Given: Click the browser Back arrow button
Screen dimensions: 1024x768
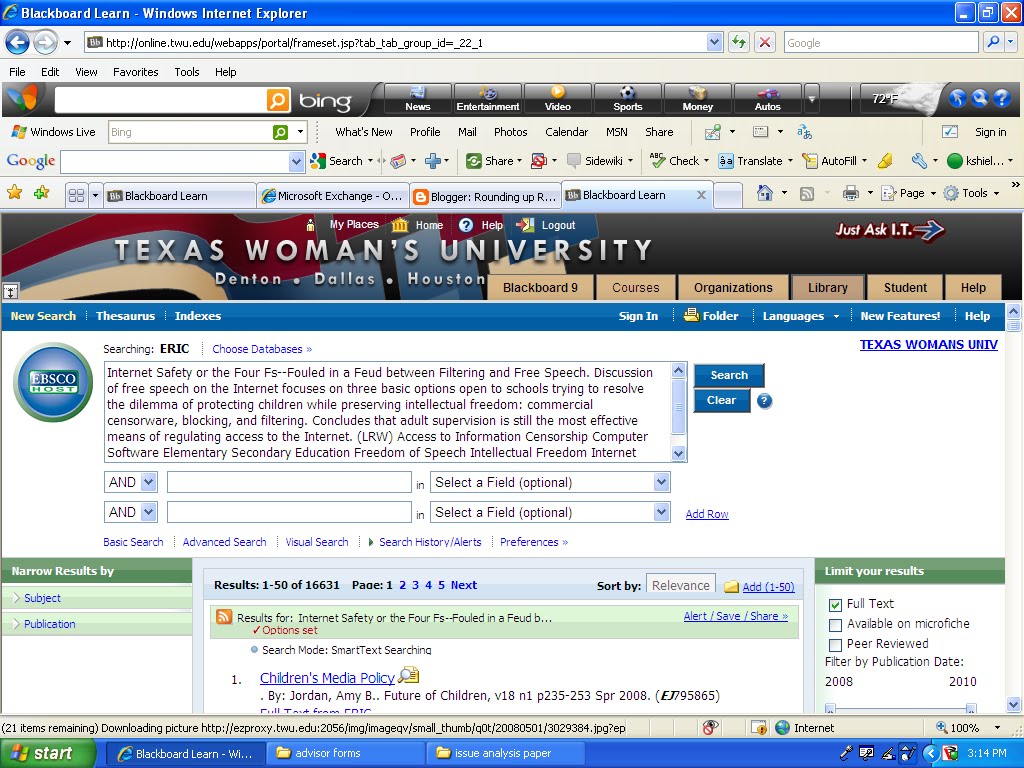Looking at the screenshot, I should 18,43.
